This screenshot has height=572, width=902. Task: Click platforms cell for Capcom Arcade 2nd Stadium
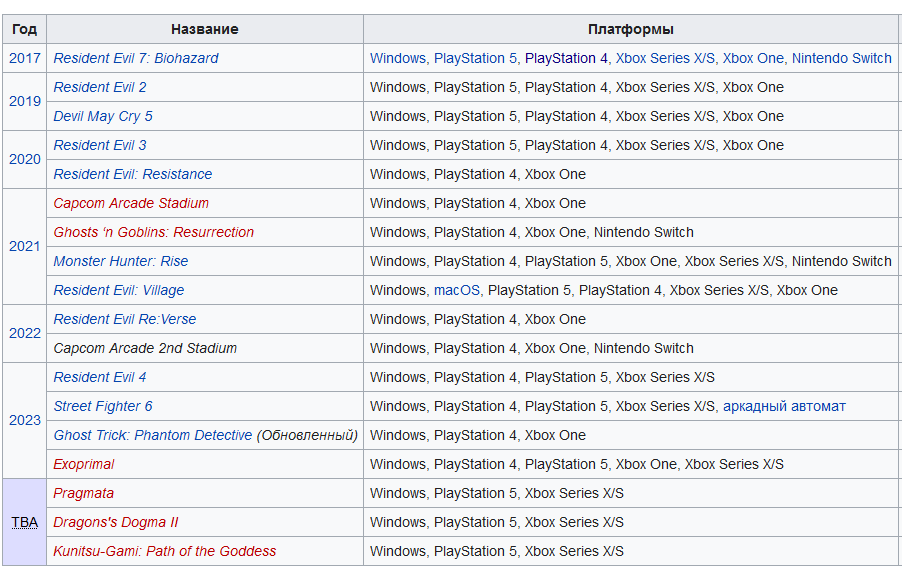[x=630, y=348]
